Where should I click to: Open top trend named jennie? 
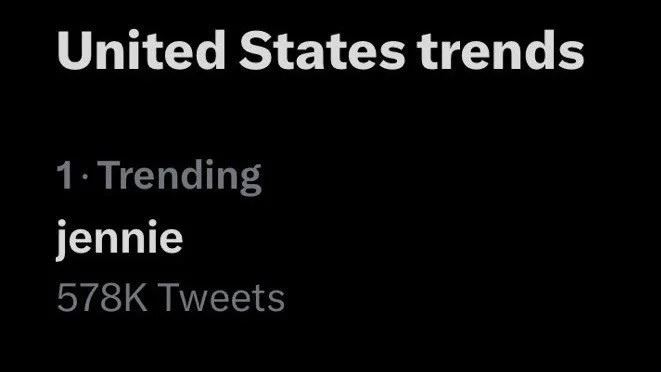coord(119,239)
